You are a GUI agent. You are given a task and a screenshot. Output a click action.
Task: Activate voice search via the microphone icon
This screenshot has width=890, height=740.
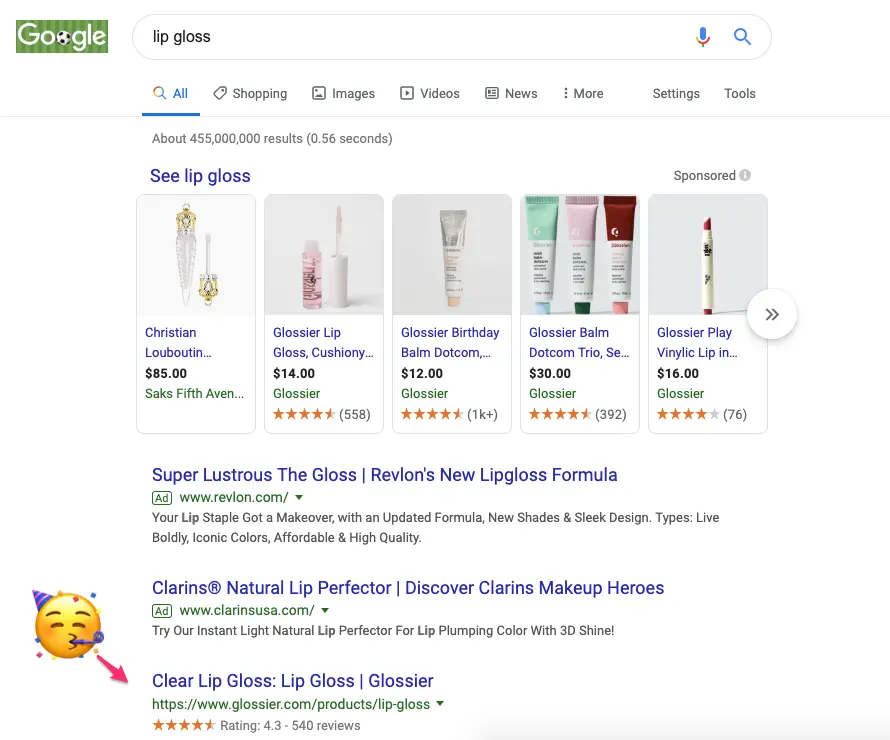703,36
